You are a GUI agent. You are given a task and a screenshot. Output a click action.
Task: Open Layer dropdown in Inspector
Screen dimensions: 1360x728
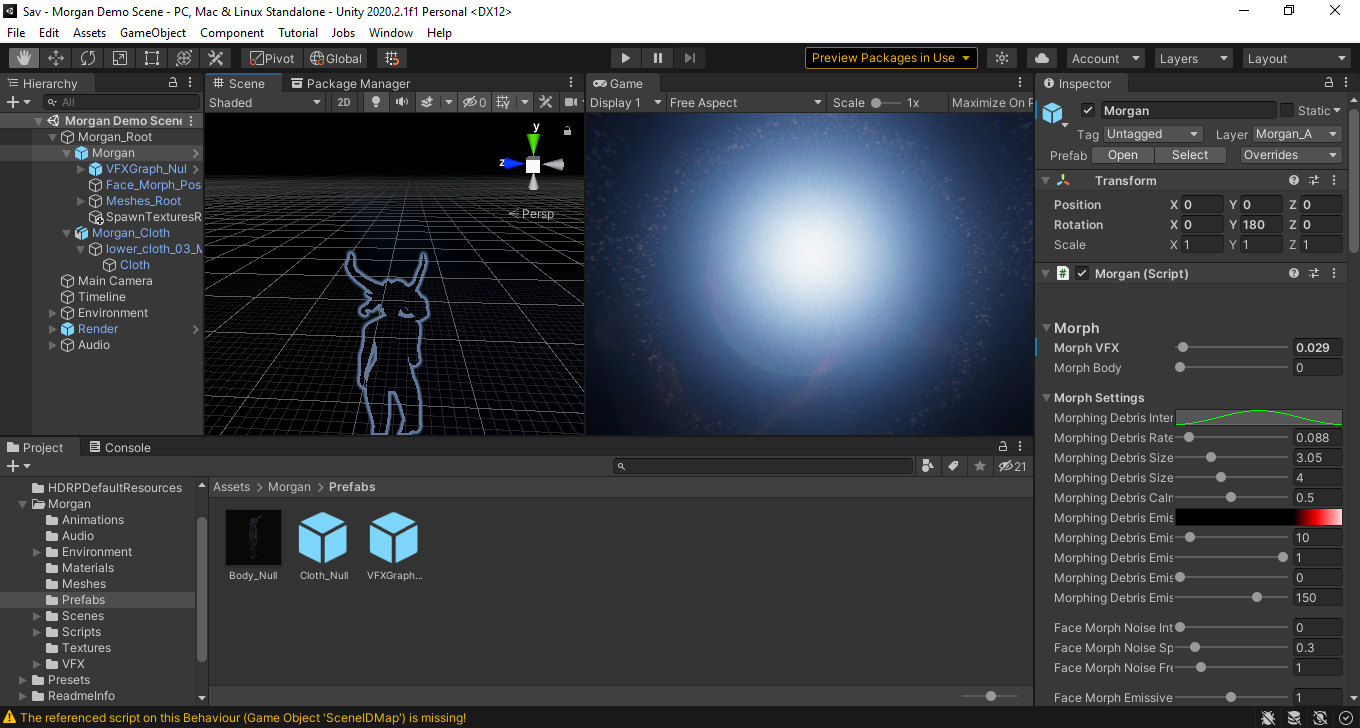pos(1297,134)
